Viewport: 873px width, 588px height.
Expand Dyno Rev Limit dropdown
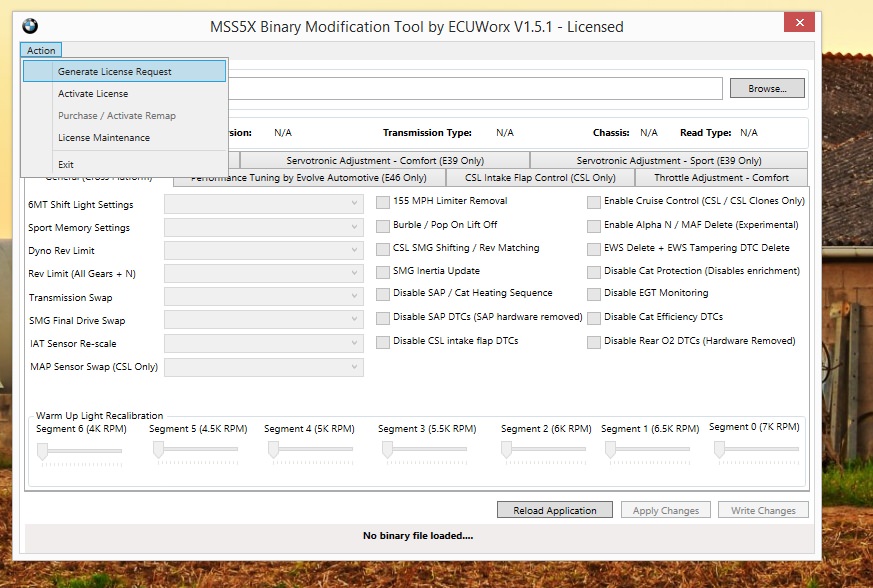click(x=264, y=250)
